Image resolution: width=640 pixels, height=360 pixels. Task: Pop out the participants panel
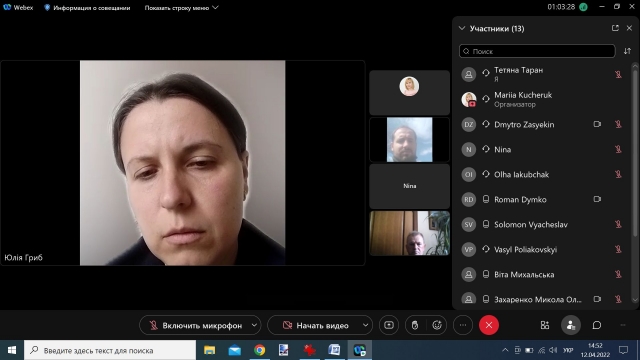click(x=615, y=28)
